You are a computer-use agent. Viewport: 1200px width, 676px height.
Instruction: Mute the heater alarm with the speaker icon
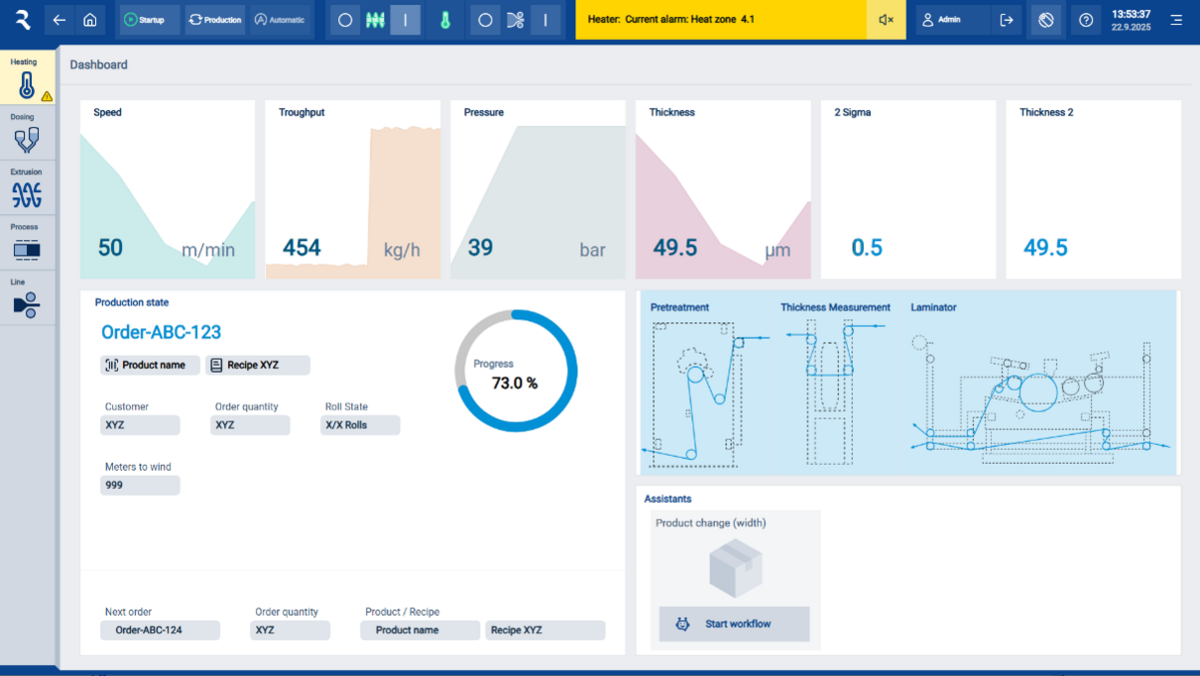[x=884, y=19]
